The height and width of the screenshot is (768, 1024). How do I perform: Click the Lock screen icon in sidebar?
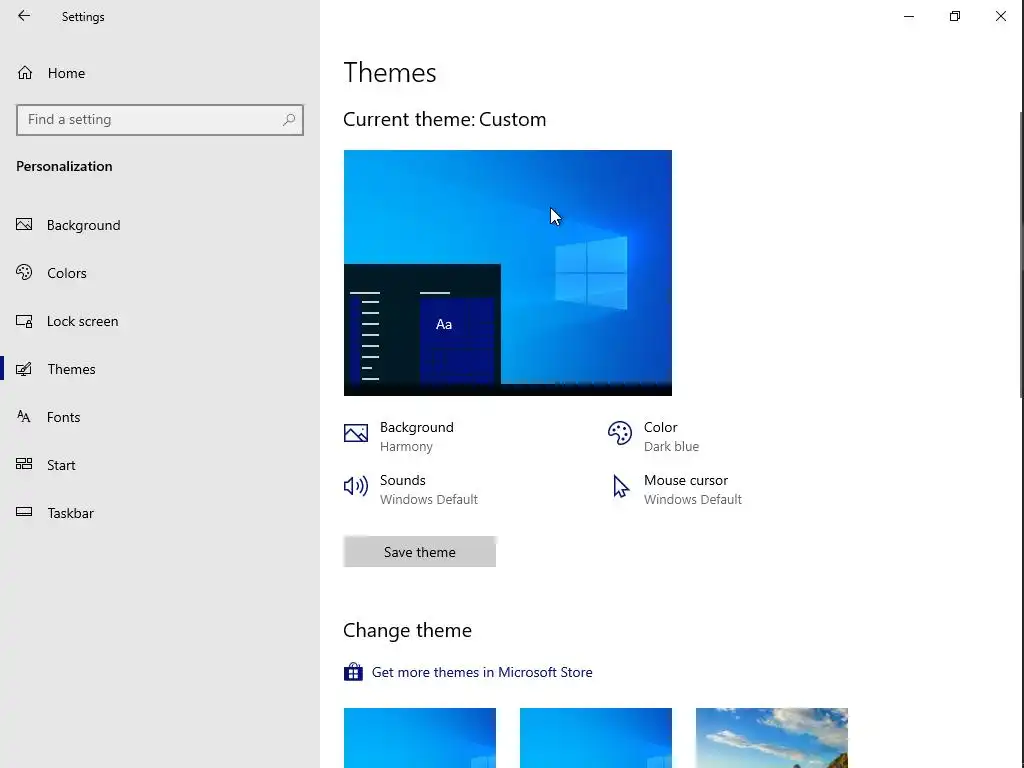click(x=24, y=321)
